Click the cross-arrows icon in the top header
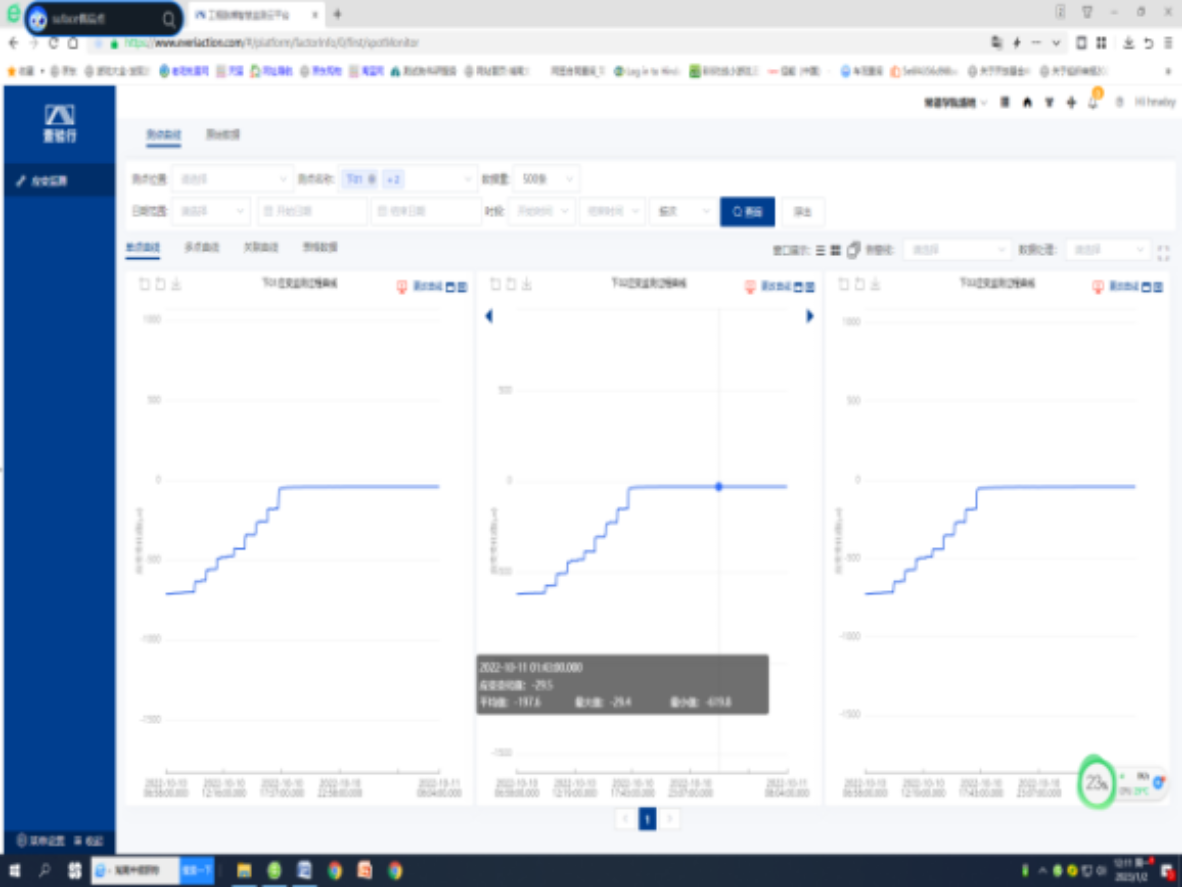The width and height of the screenshot is (1182, 887). tap(1071, 102)
